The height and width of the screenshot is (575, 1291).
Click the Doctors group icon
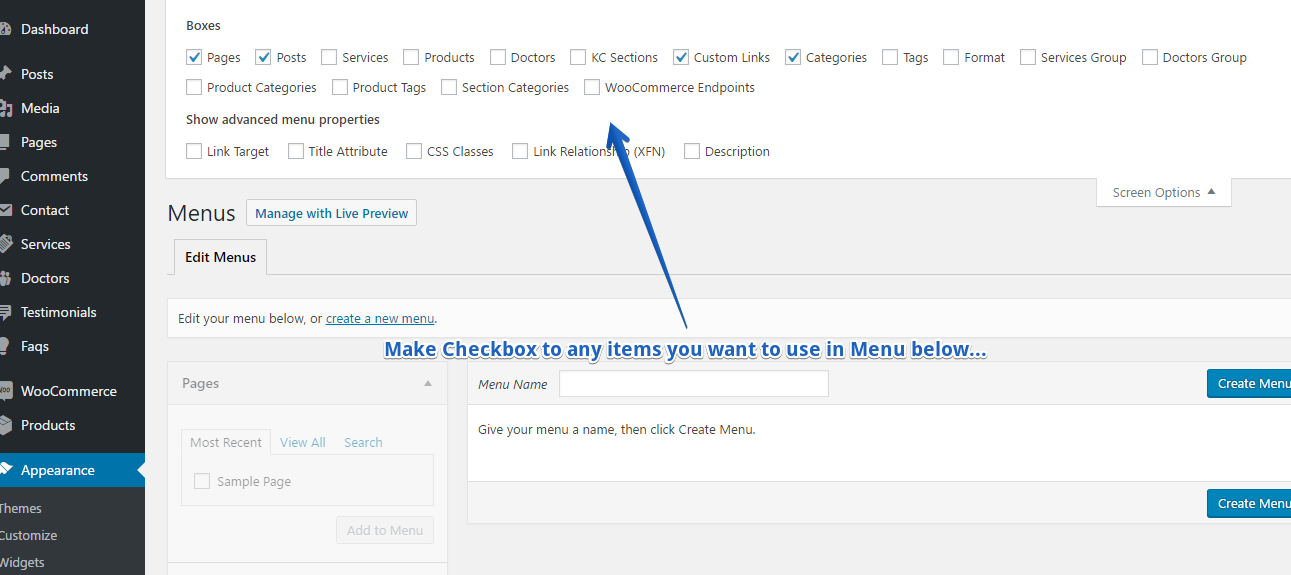coord(5,278)
